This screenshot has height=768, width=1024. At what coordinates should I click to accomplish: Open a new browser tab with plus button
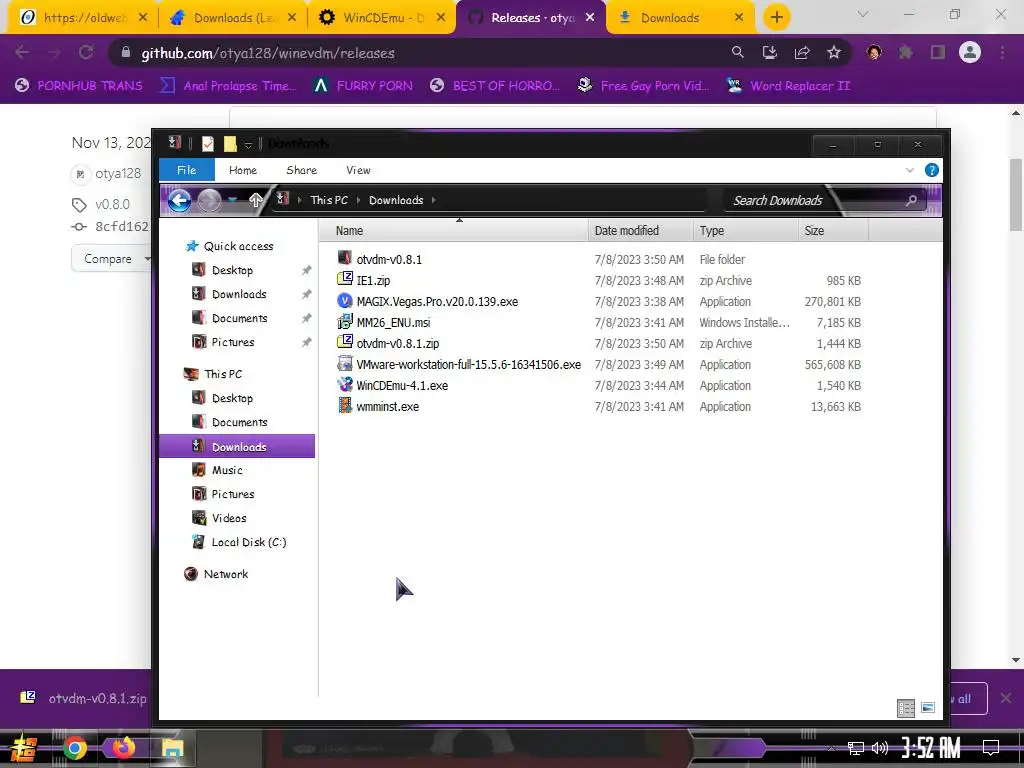tap(776, 18)
